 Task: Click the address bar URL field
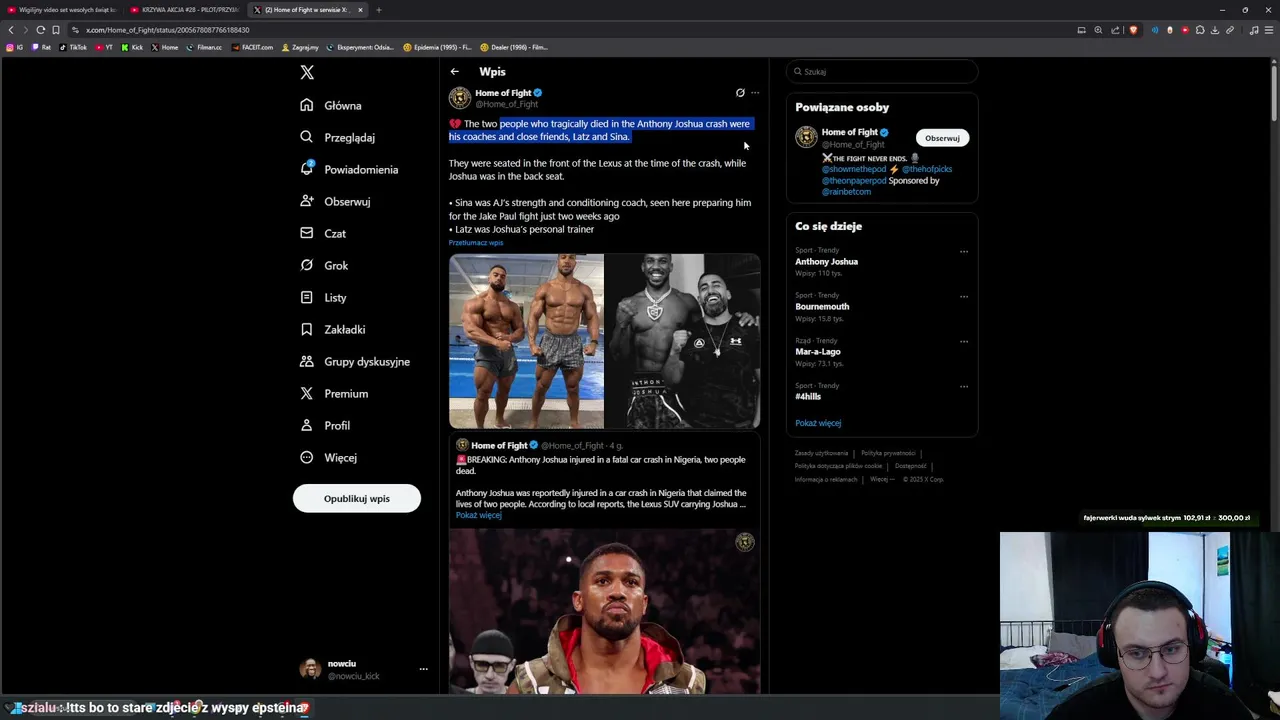tap(570, 30)
